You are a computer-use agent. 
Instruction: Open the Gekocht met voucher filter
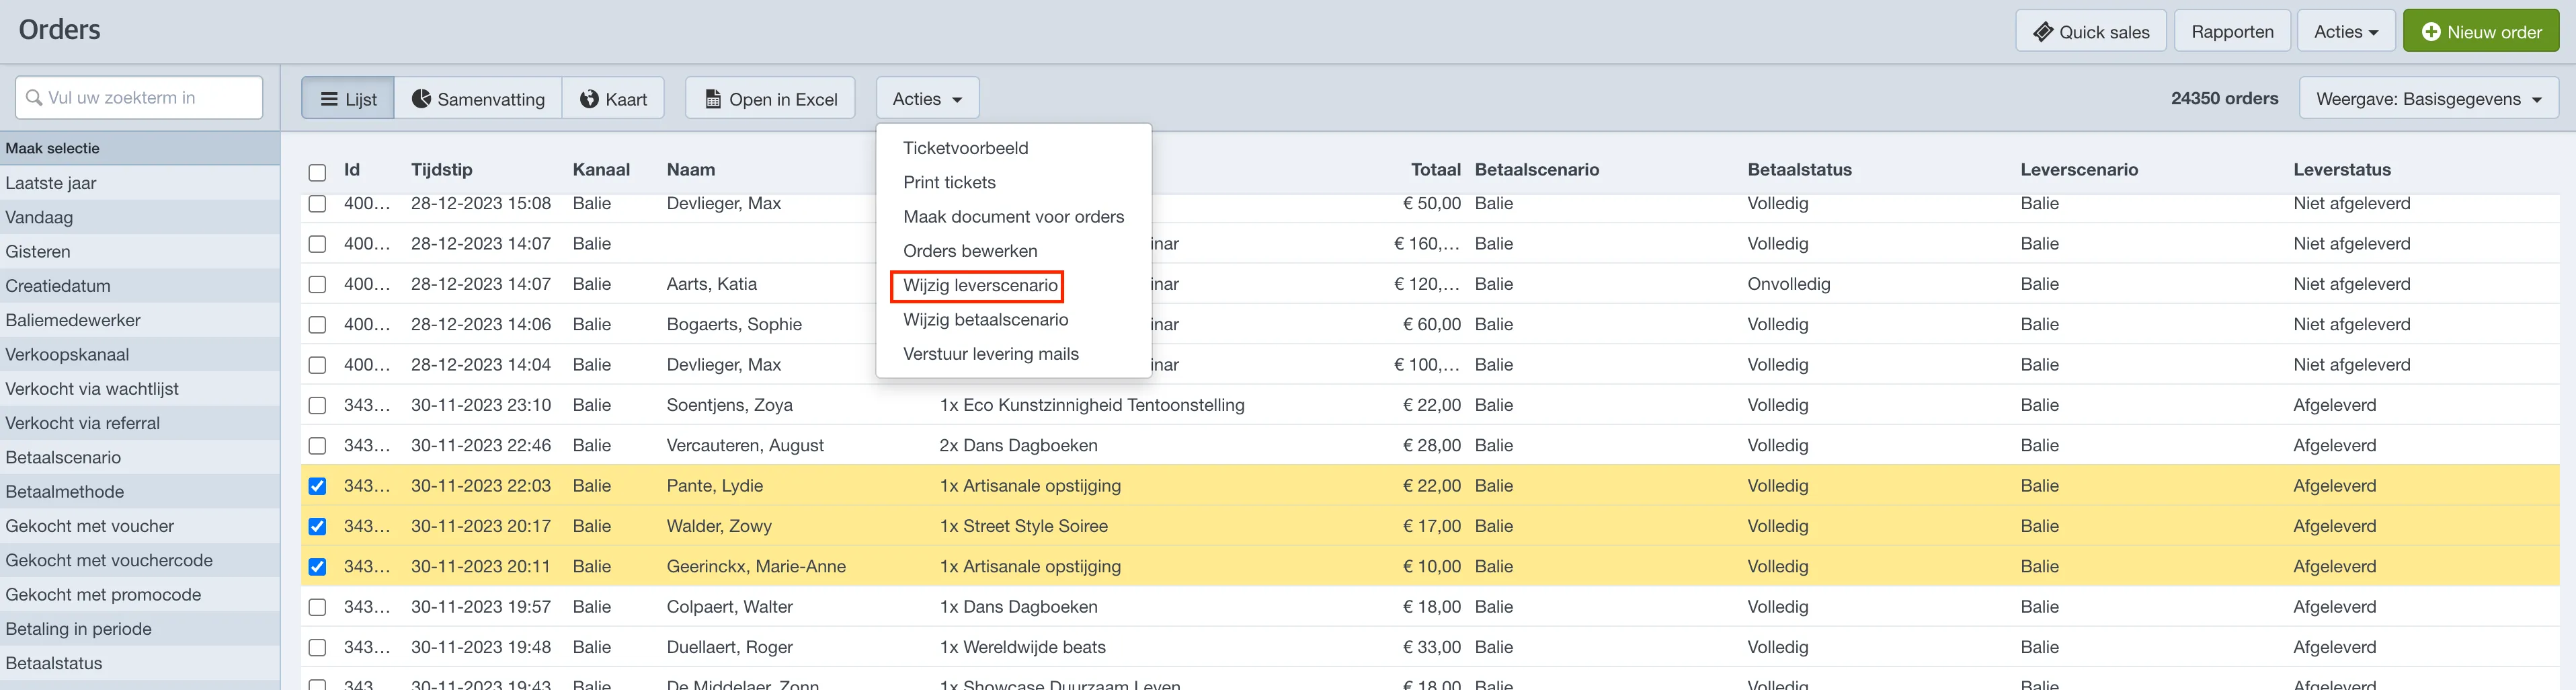[140, 526]
